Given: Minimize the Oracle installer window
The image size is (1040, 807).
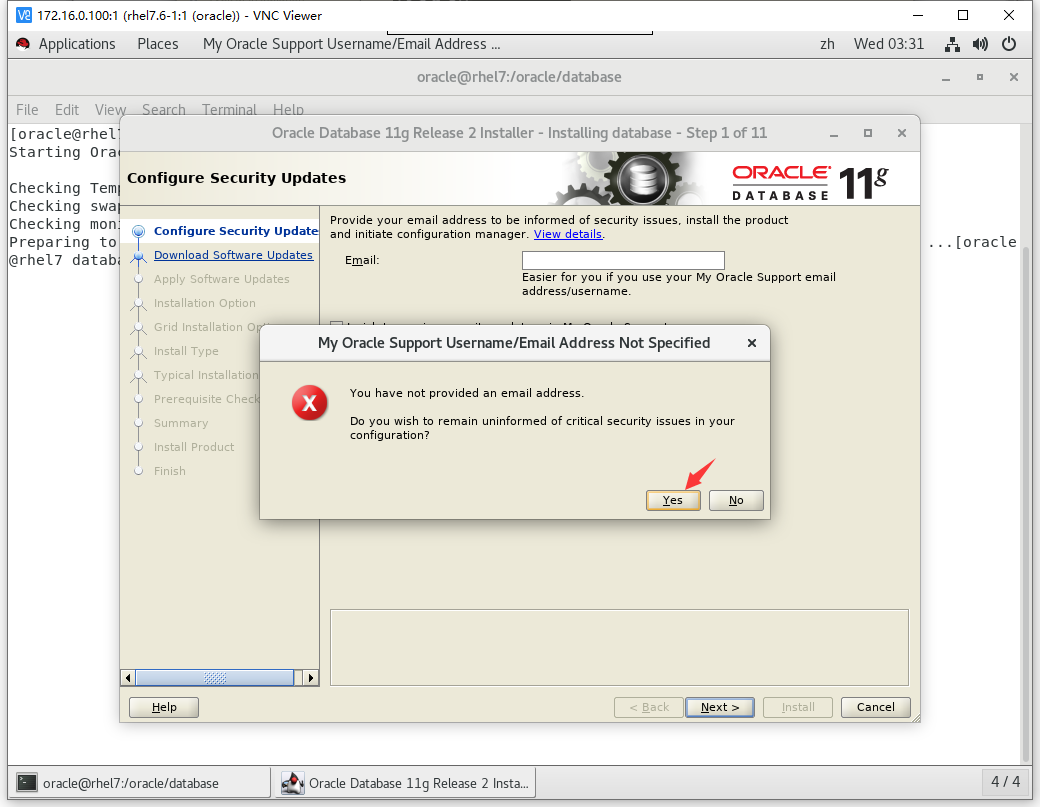Looking at the screenshot, I should (834, 133).
